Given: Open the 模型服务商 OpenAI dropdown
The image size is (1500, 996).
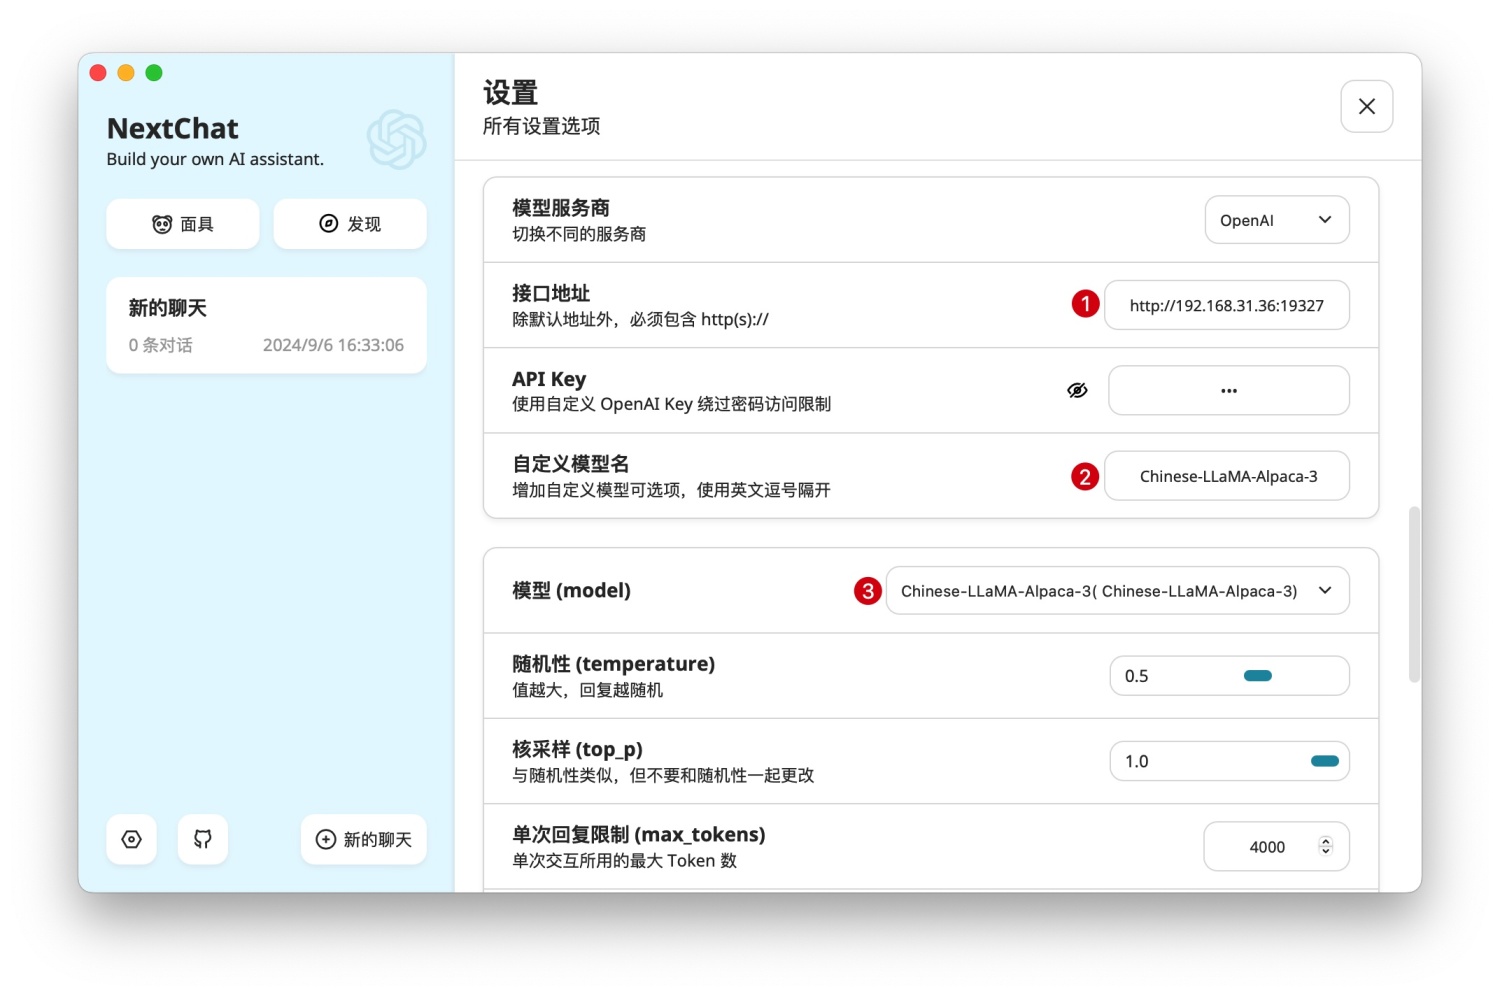Looking at the screenshot, I should [x=1277, y=220].
